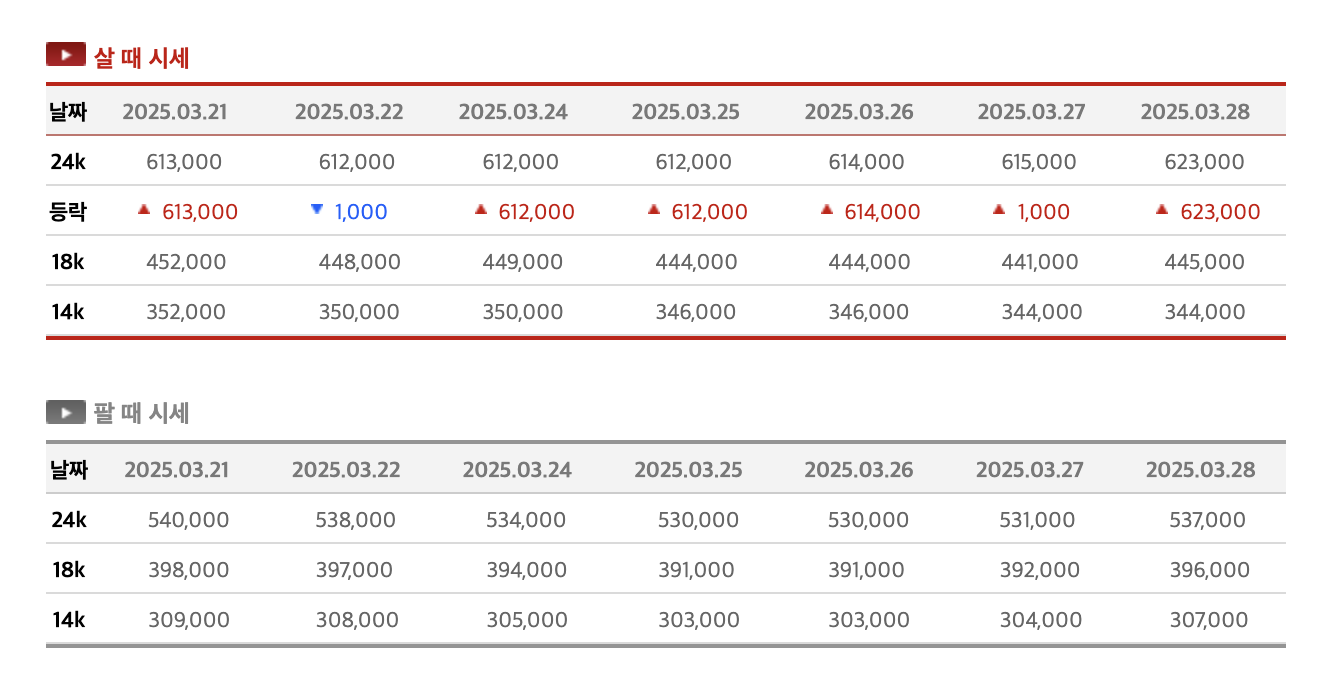This screenshot has height=690, width=1336.
Task: Click the 537,000 selling price cell
Action: click(x=1208, y=520)
